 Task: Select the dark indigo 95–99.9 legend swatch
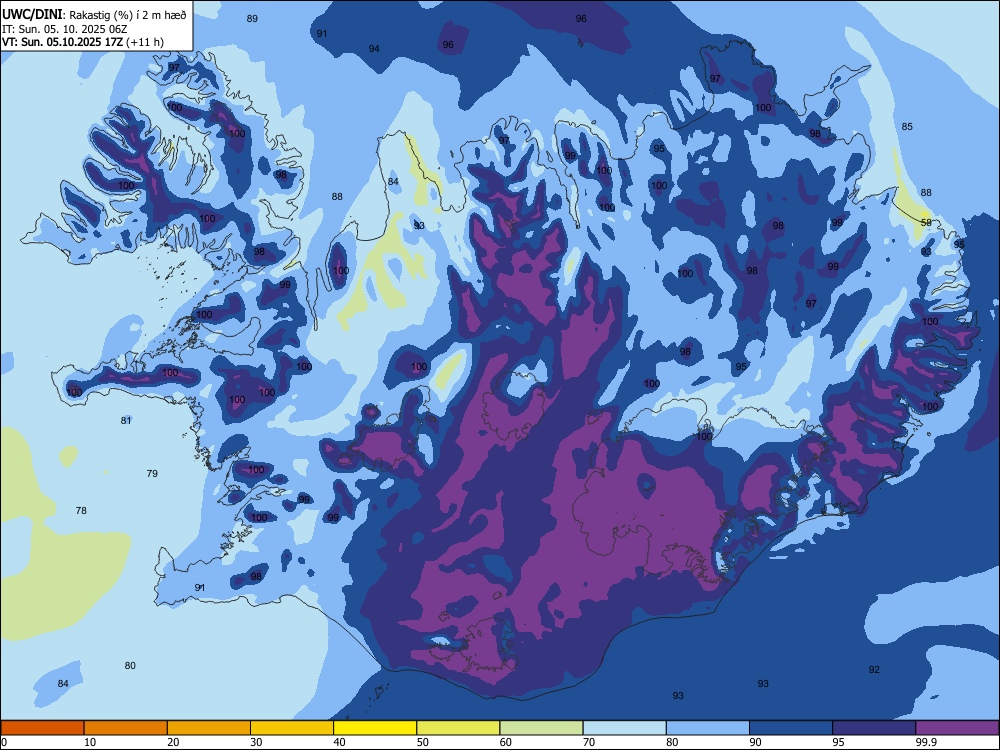[x=874, y=728]
